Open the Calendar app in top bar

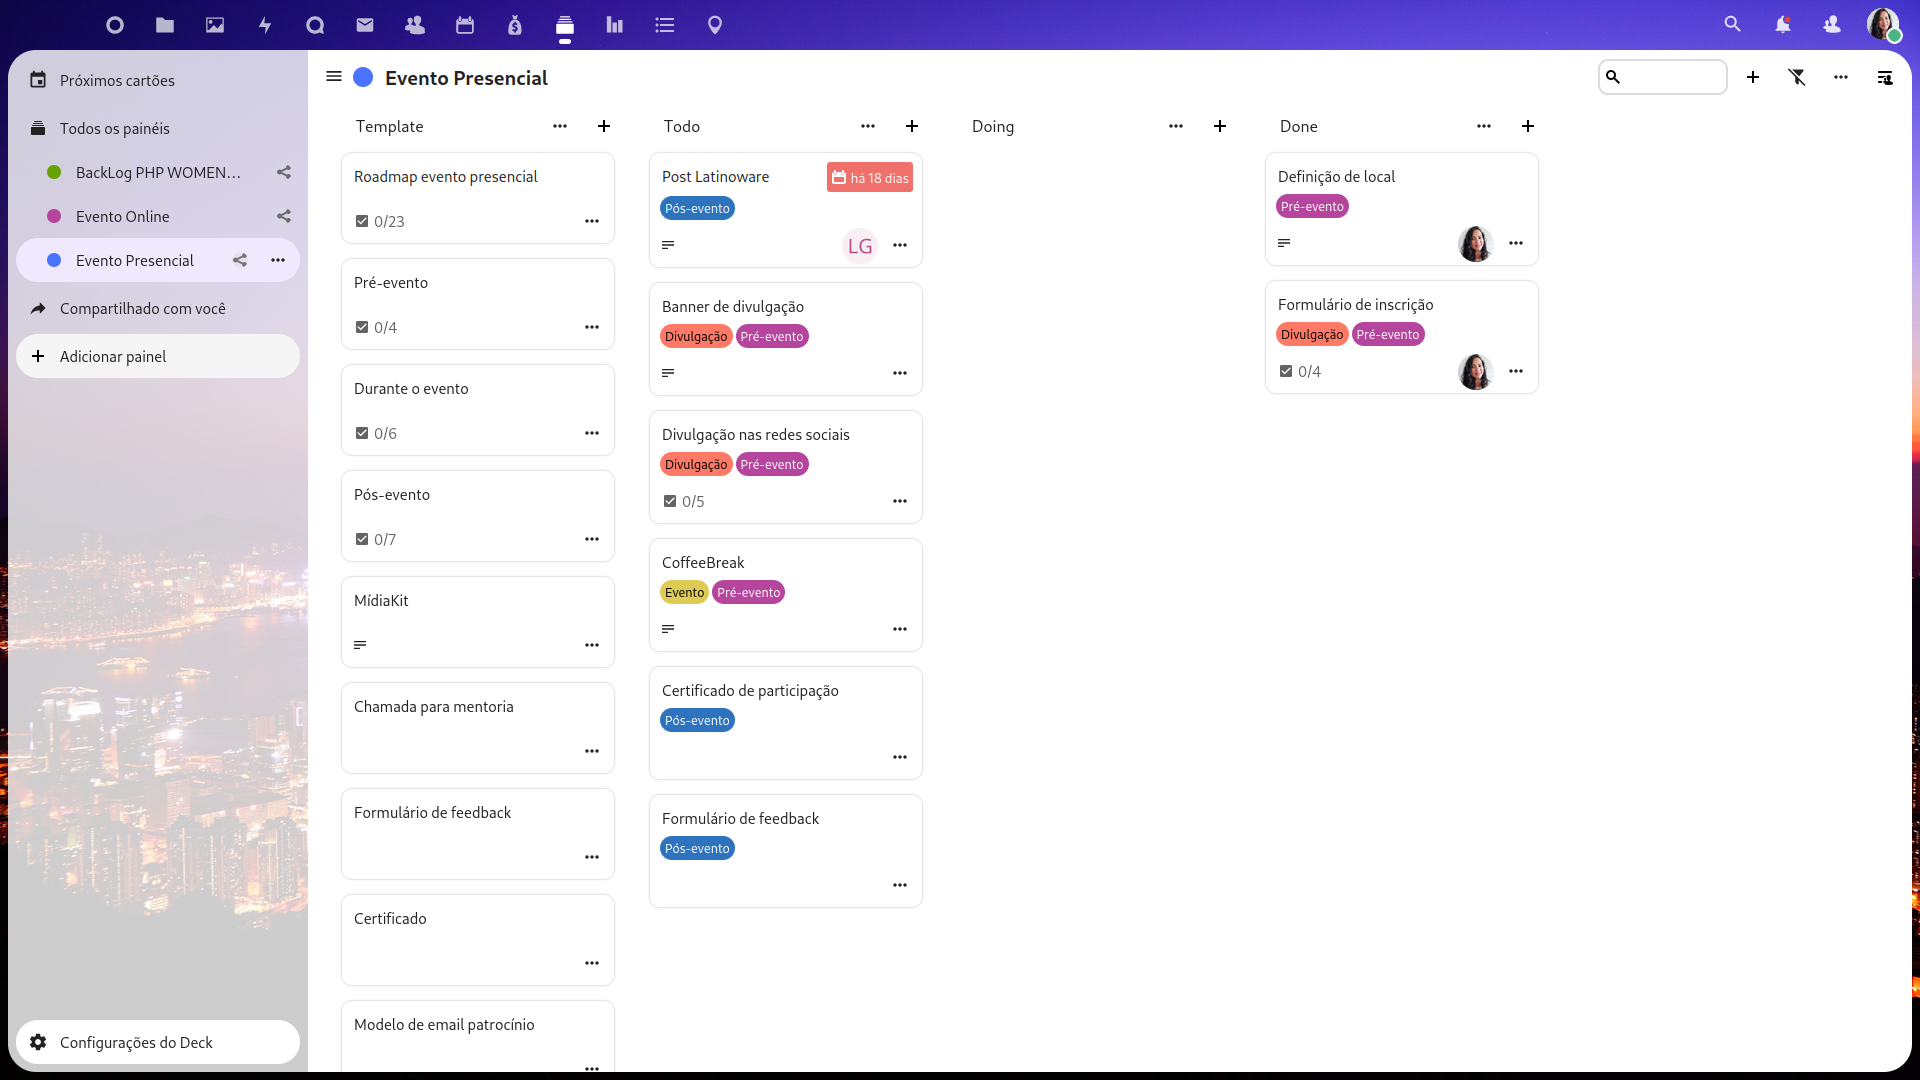click(465, 25)
